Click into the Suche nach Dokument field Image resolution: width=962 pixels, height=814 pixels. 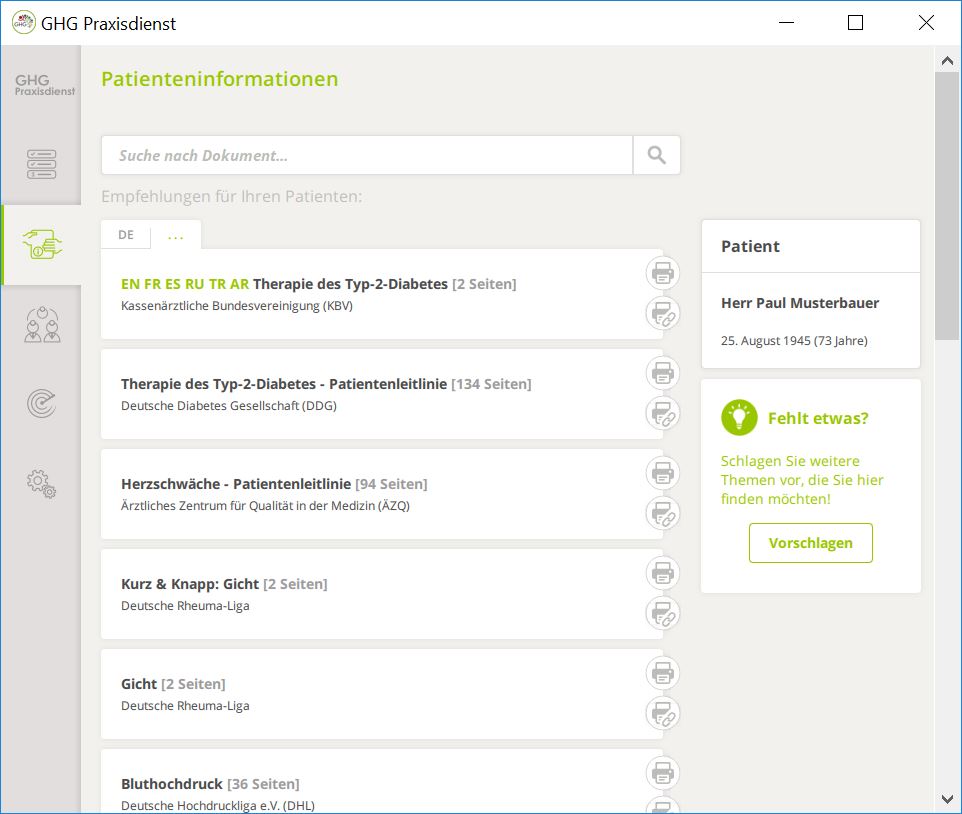click(x=367, y=155)
